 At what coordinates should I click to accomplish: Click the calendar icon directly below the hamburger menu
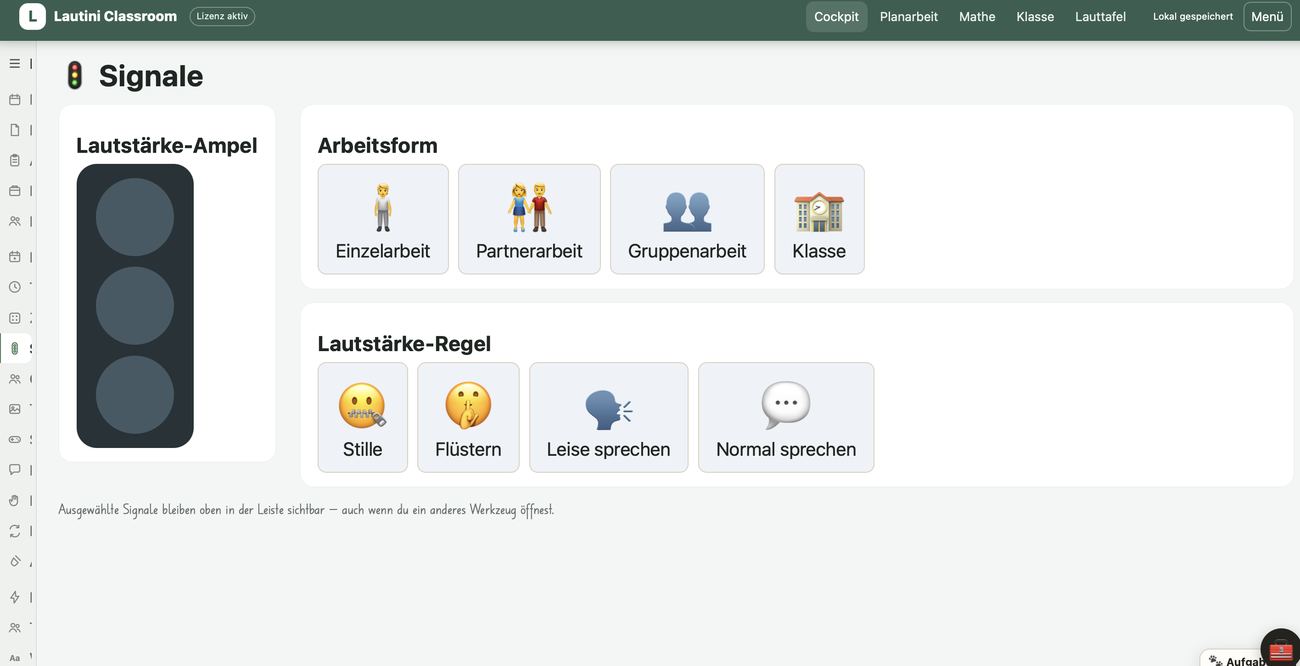(x=14, y=99)
